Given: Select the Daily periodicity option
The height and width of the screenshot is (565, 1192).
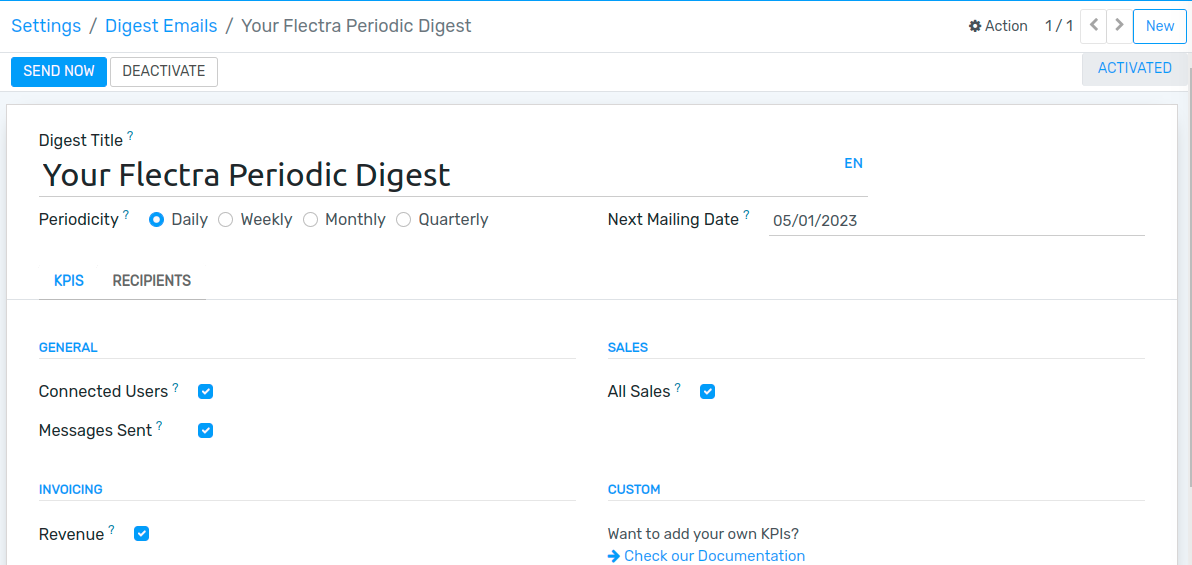Looking at the screenshot, I should pyautogui.click(x=157, y=220).
